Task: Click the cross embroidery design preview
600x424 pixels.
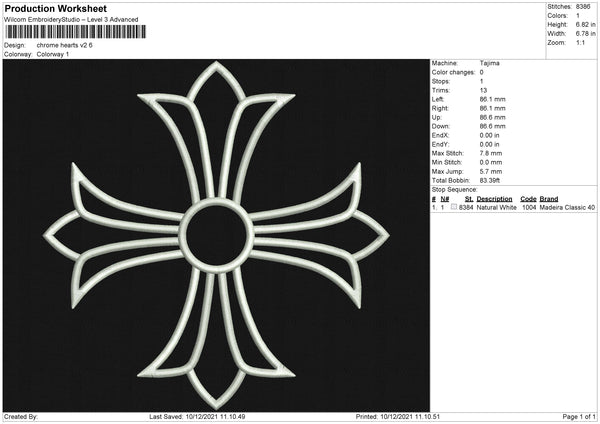Action: [x=216, y=235]
